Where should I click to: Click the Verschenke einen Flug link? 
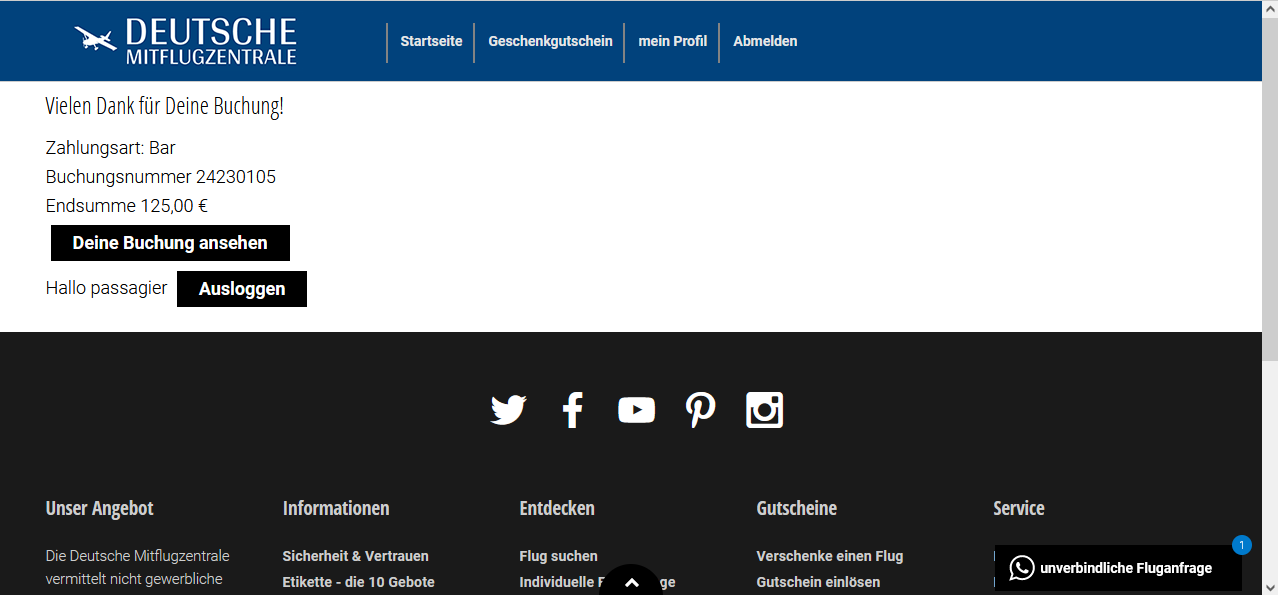(x=829, y=556)
